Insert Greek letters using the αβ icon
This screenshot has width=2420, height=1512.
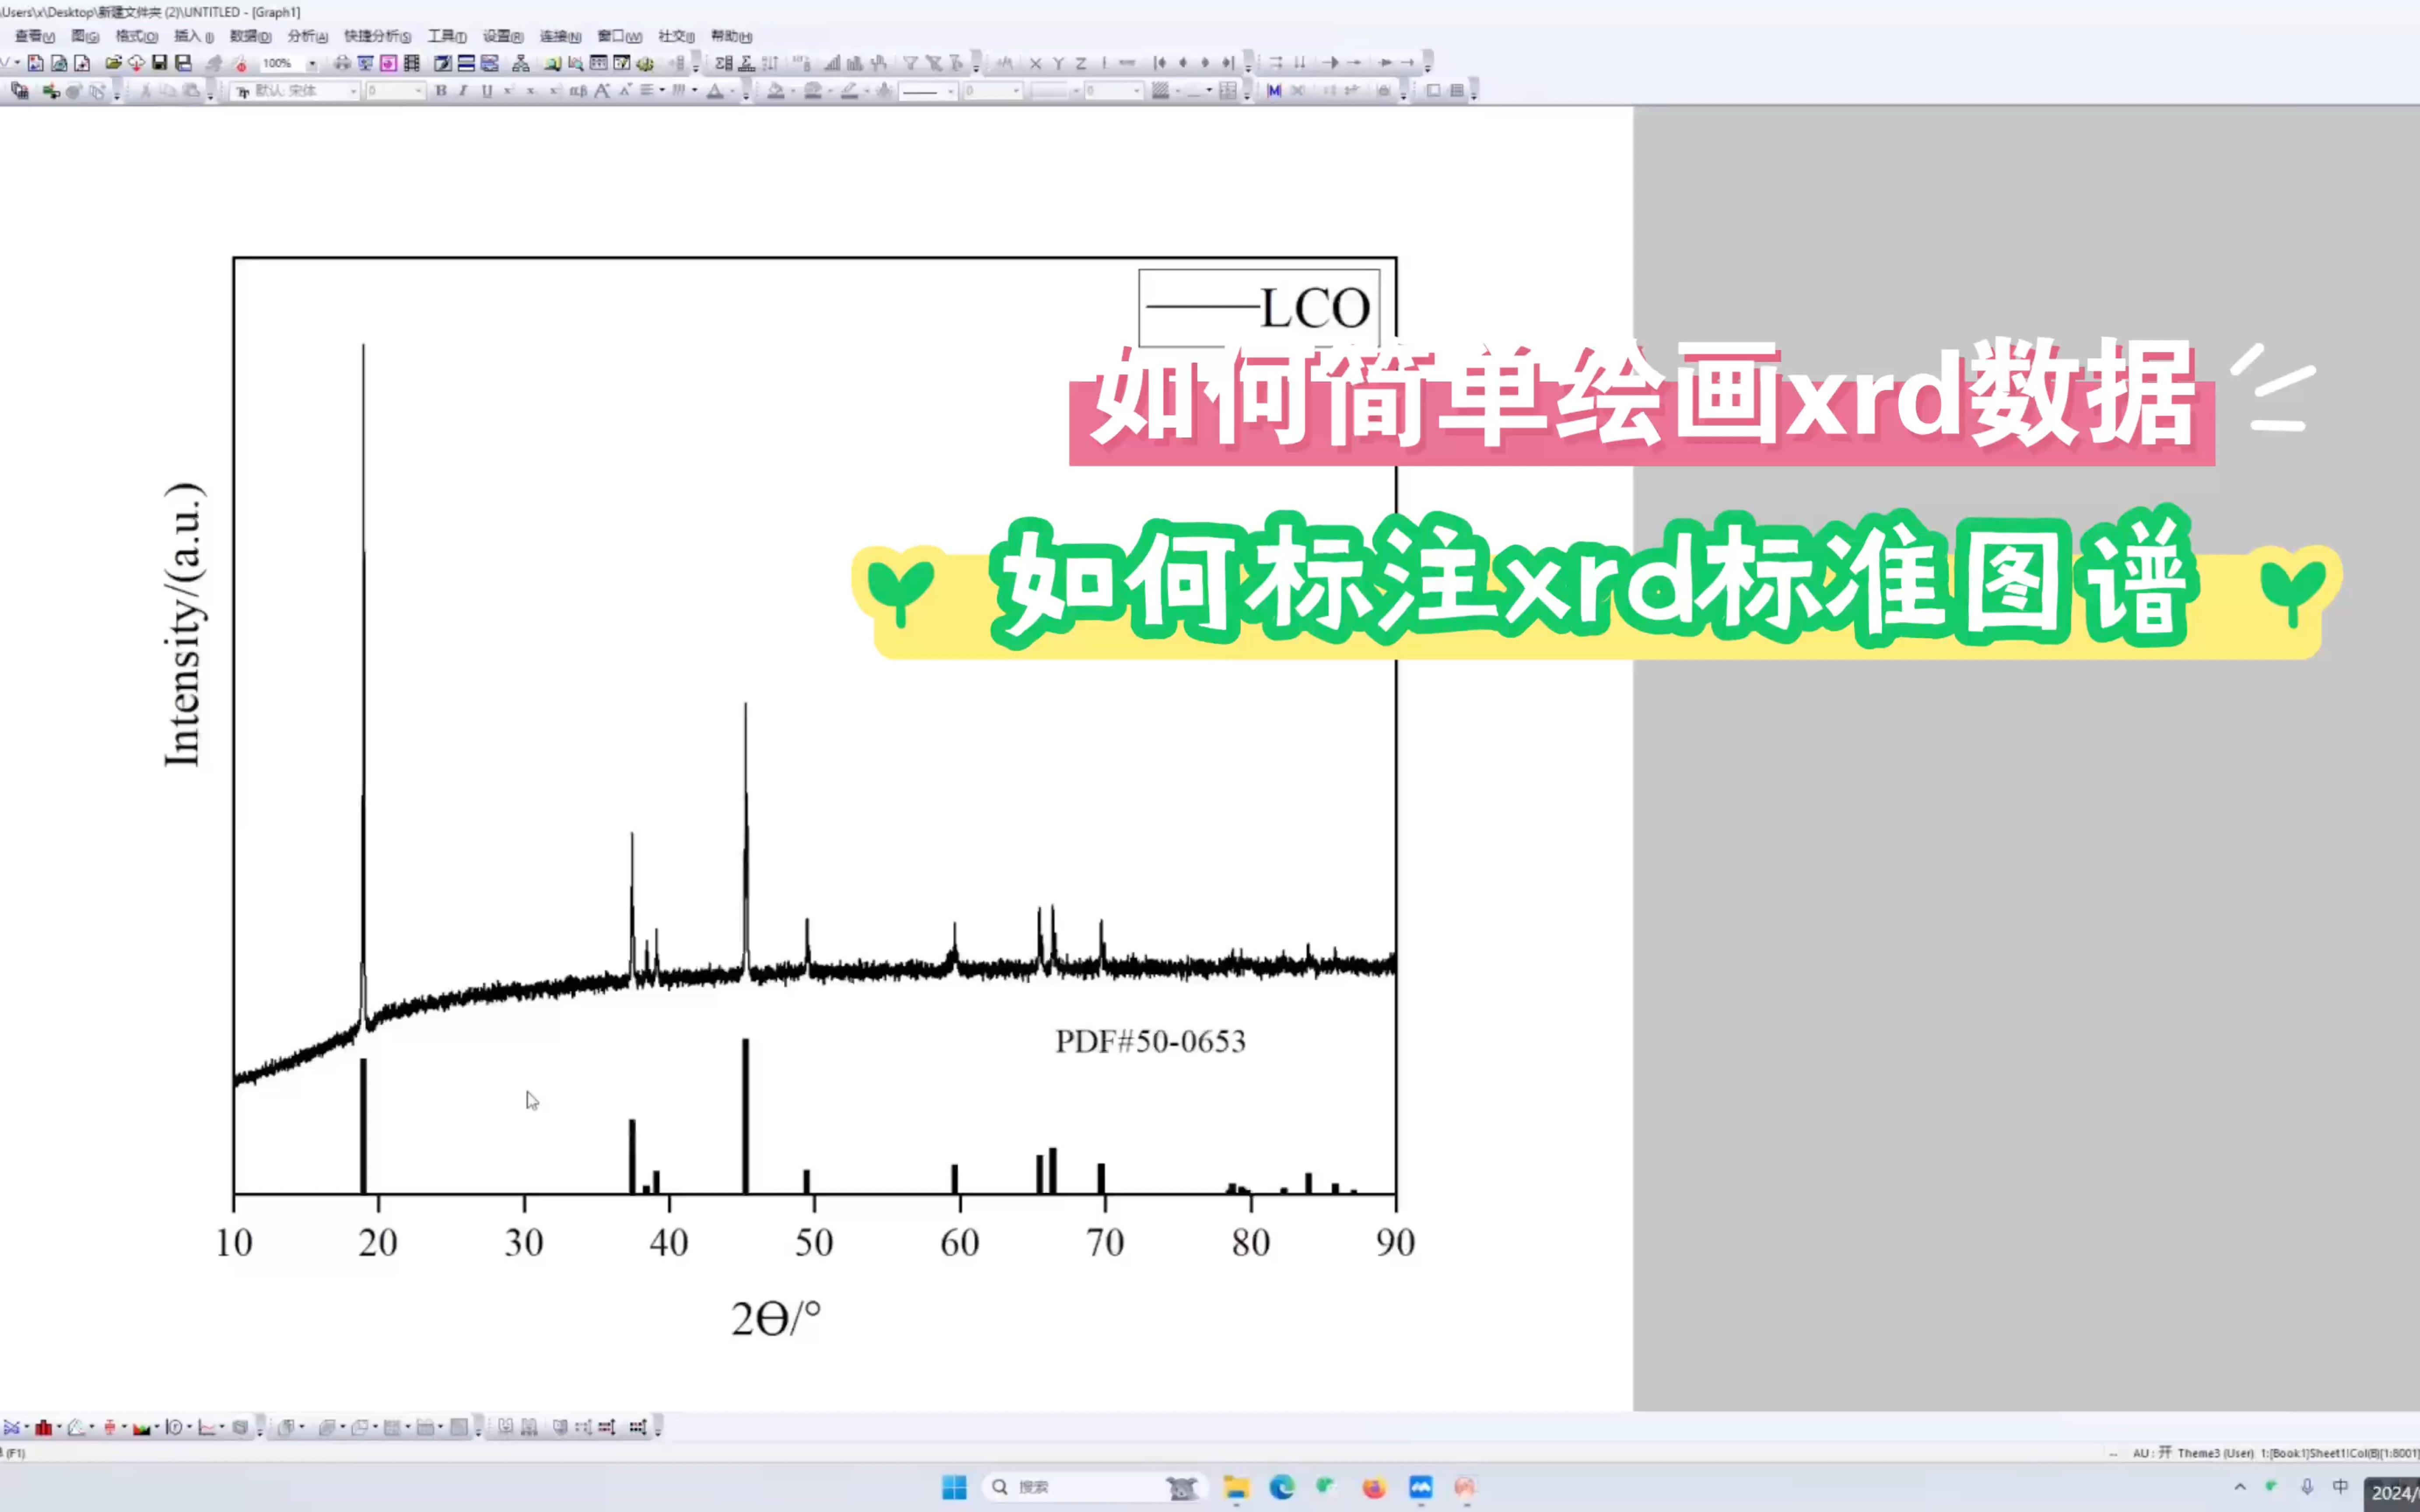[x=578, y=90]
